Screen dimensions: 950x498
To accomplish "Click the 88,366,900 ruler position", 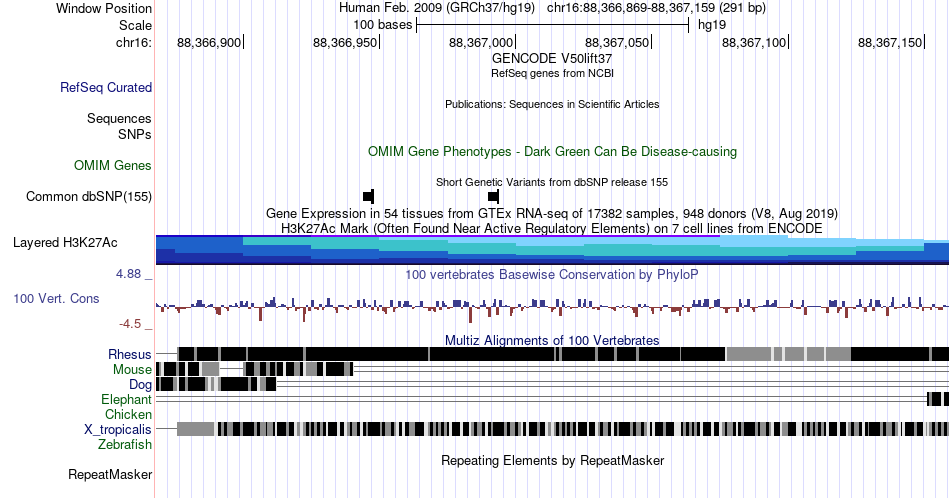I will (209, 42).
